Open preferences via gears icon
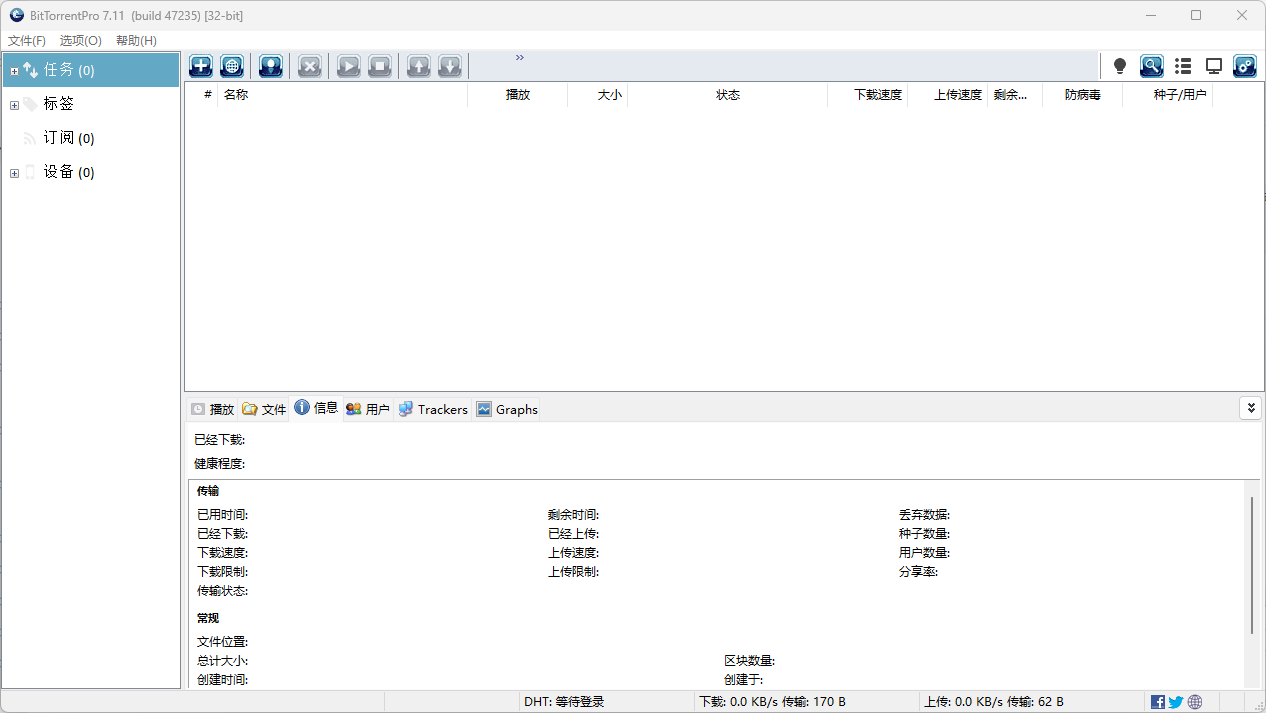1266x713 pixels. [1245, 65]
